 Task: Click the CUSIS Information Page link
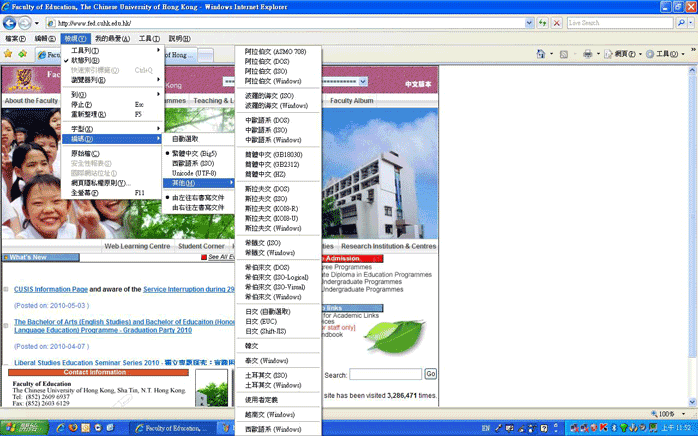51,289
